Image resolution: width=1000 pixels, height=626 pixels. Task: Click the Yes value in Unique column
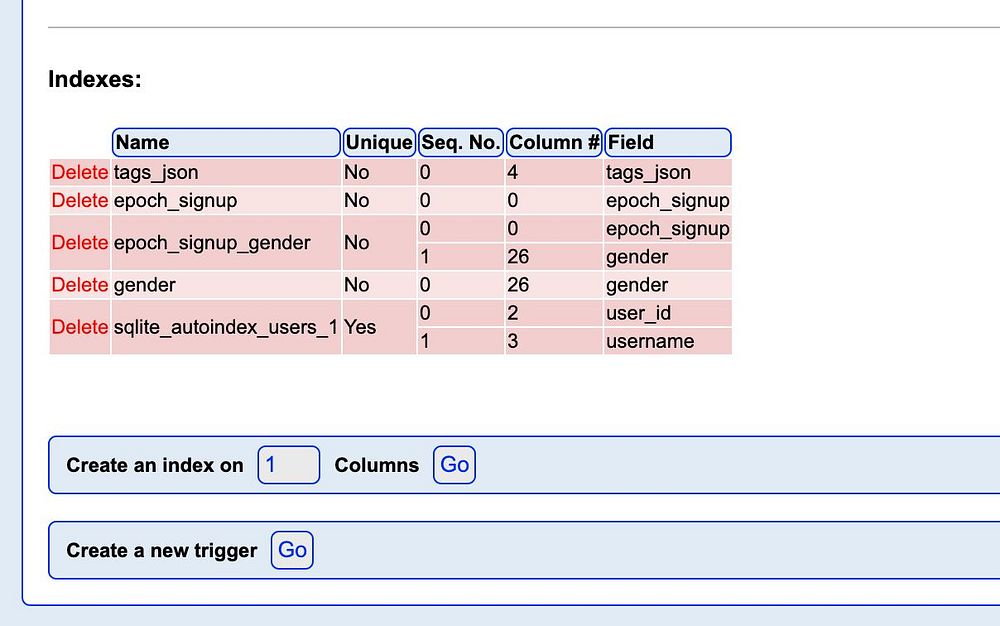[360, 327]
